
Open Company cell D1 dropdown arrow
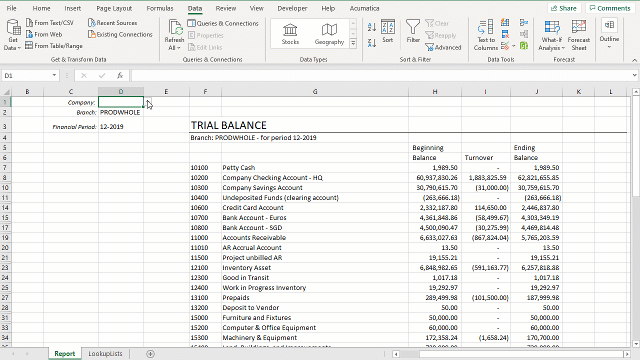click(148, 102)
